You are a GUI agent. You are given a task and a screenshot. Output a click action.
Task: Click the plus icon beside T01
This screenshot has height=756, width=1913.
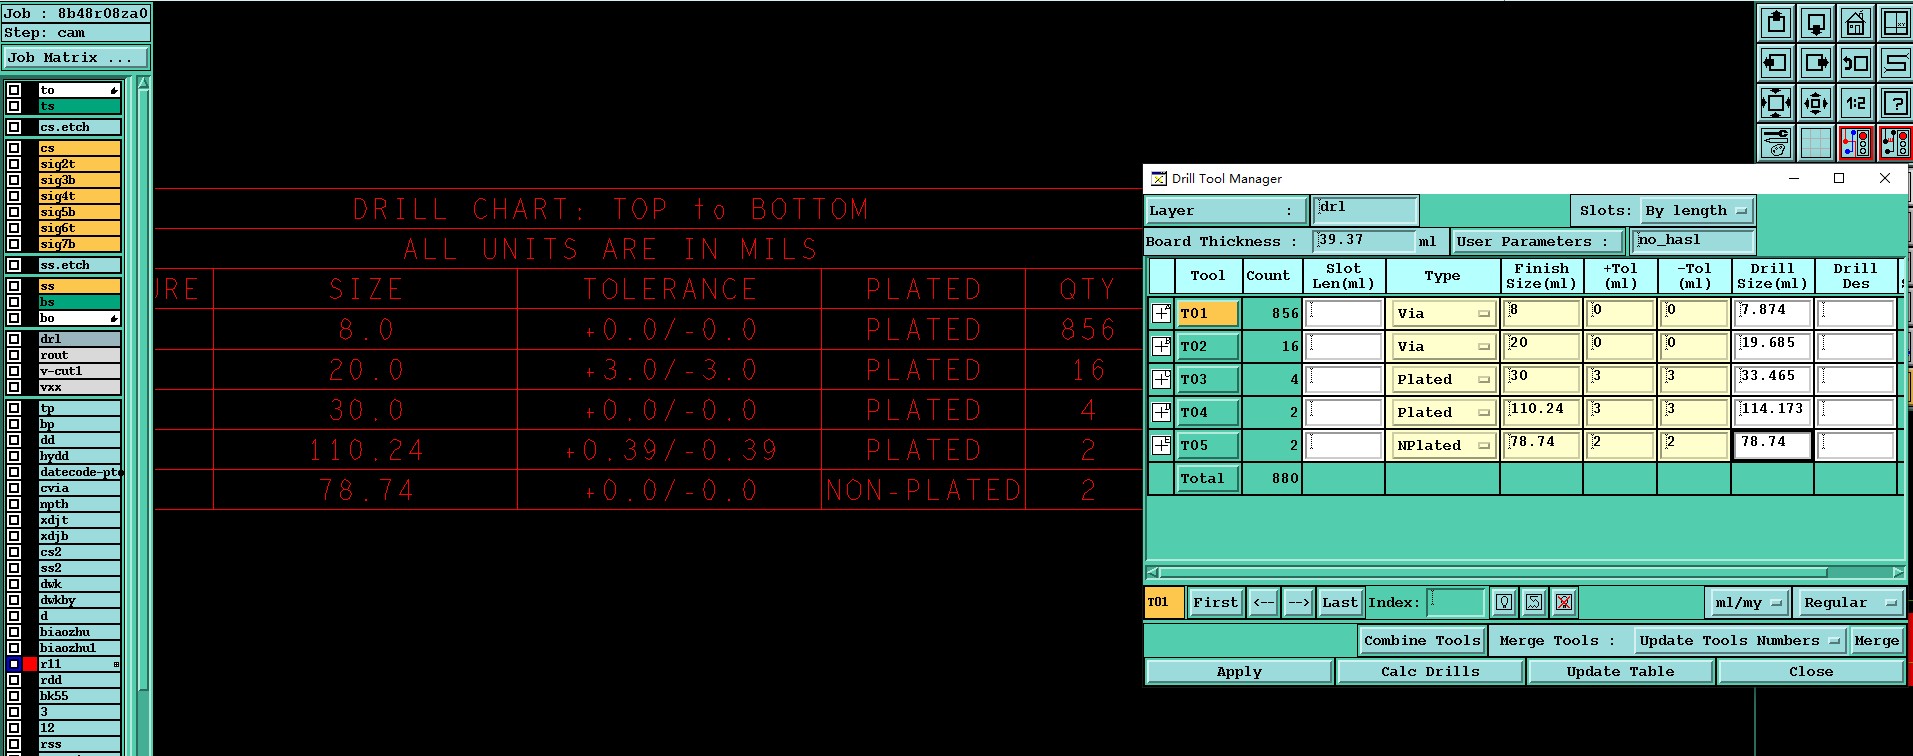[1161, 313]
